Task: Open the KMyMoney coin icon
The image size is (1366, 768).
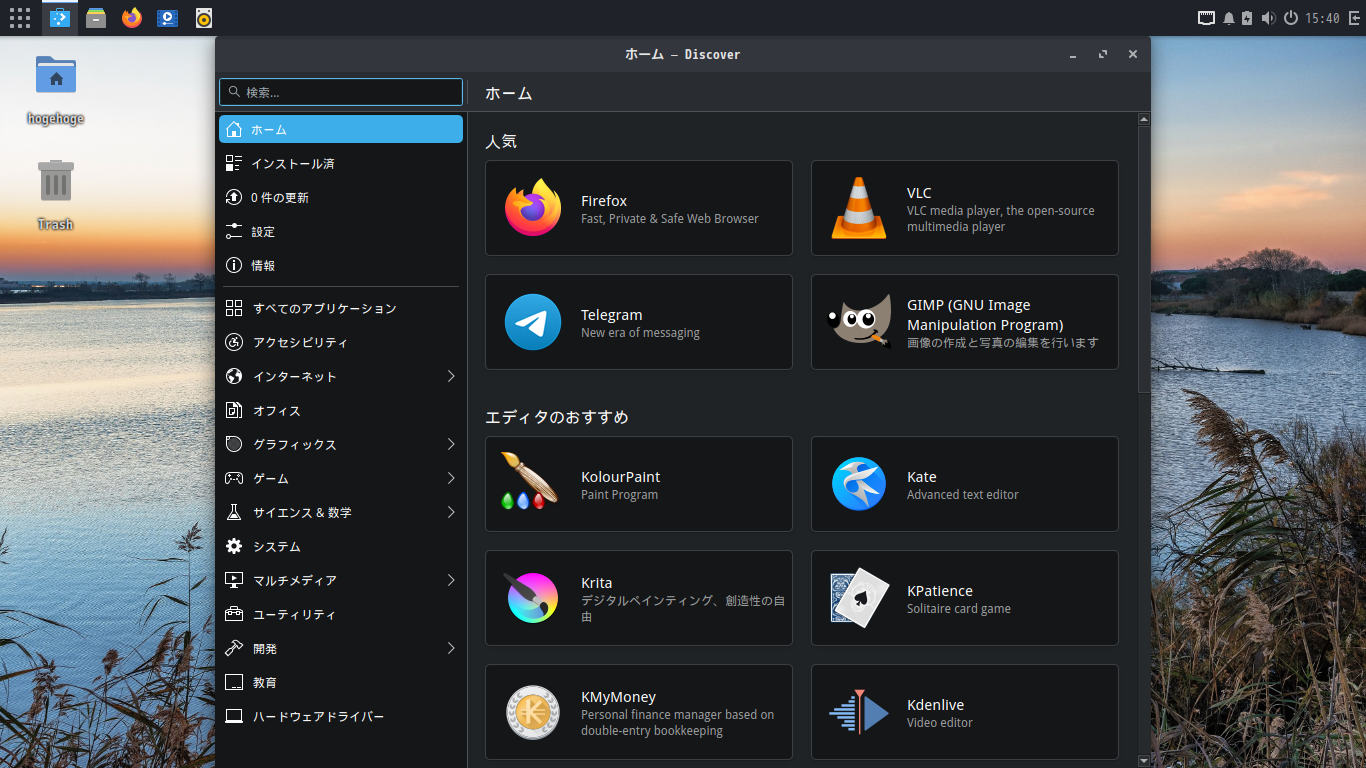Action: pyautogui.click(x=533, y=712)
